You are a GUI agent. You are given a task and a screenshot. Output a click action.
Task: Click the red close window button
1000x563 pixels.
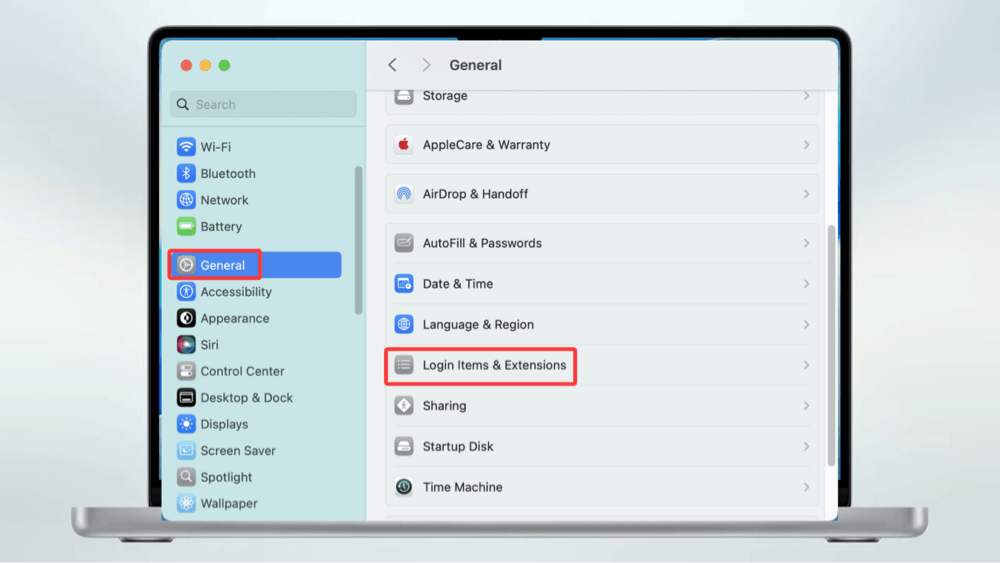(x=186, y=65)
